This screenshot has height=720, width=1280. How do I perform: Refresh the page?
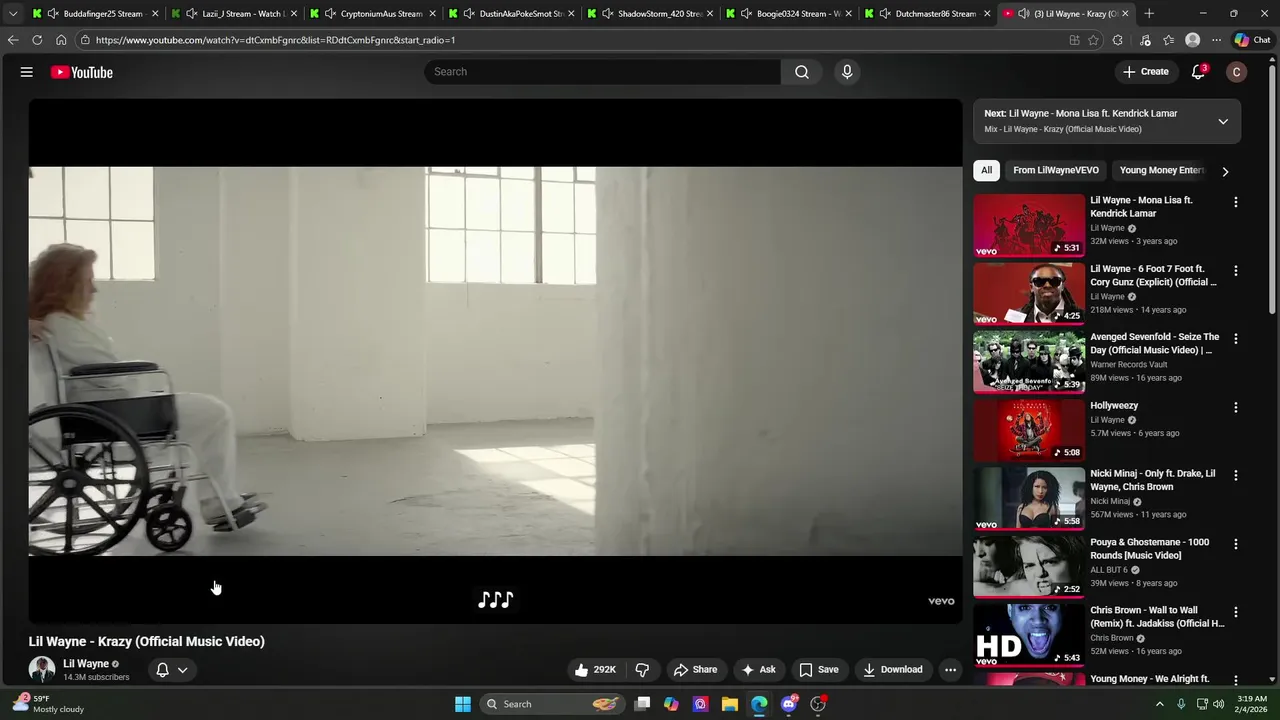pos(37,40)
